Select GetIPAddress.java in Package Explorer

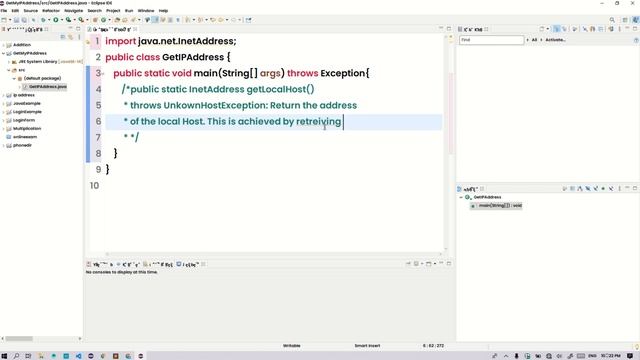(45, 87)
